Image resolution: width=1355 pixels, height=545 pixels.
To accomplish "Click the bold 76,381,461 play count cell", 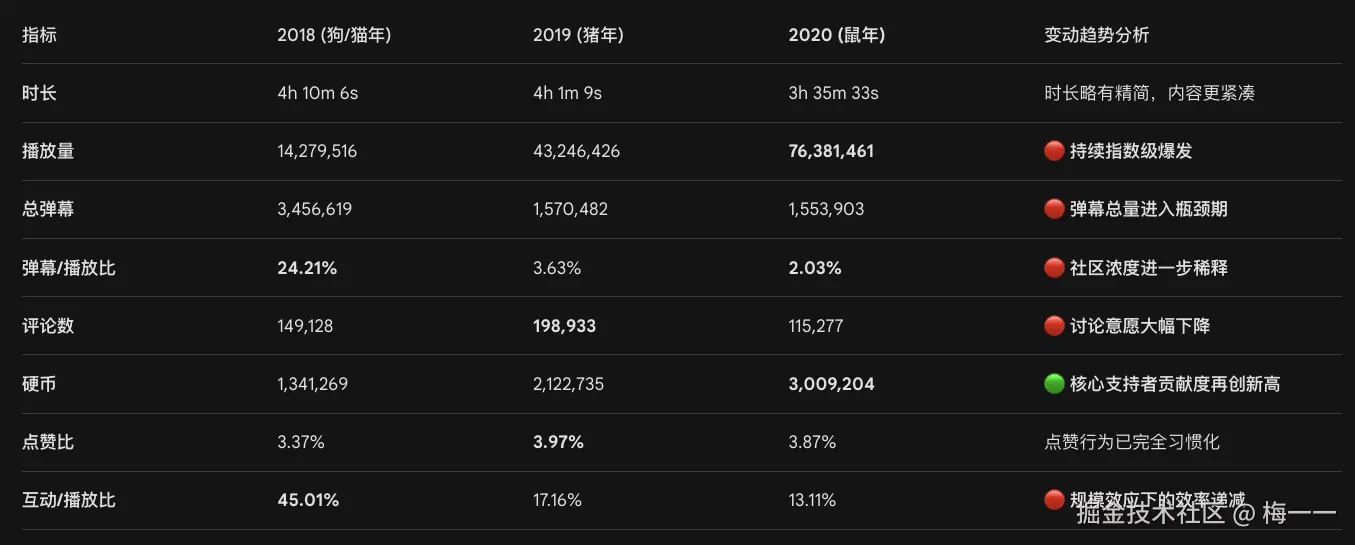I will coord(831,151).
